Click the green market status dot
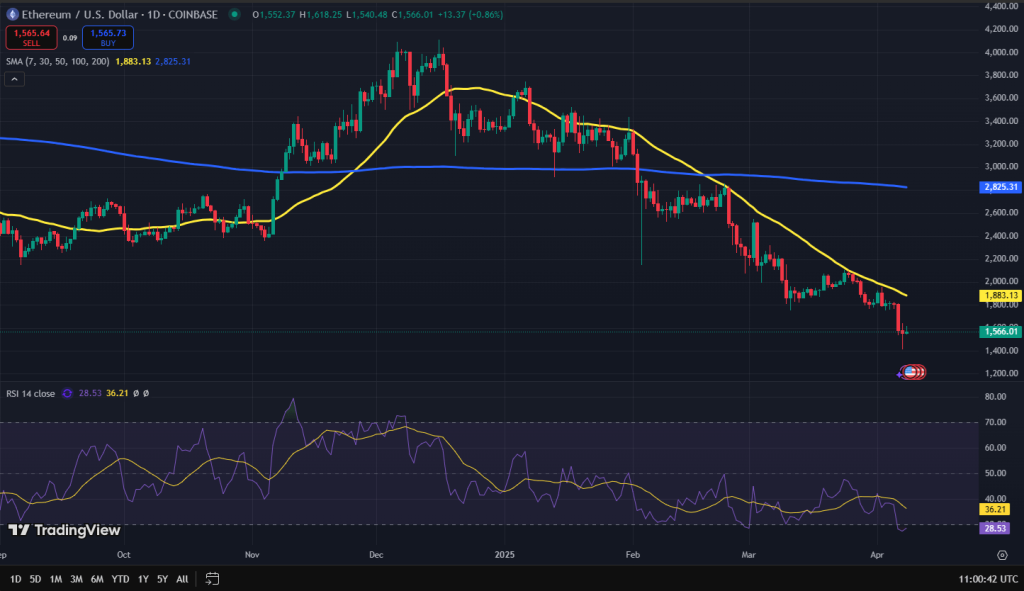 [234, 14]
